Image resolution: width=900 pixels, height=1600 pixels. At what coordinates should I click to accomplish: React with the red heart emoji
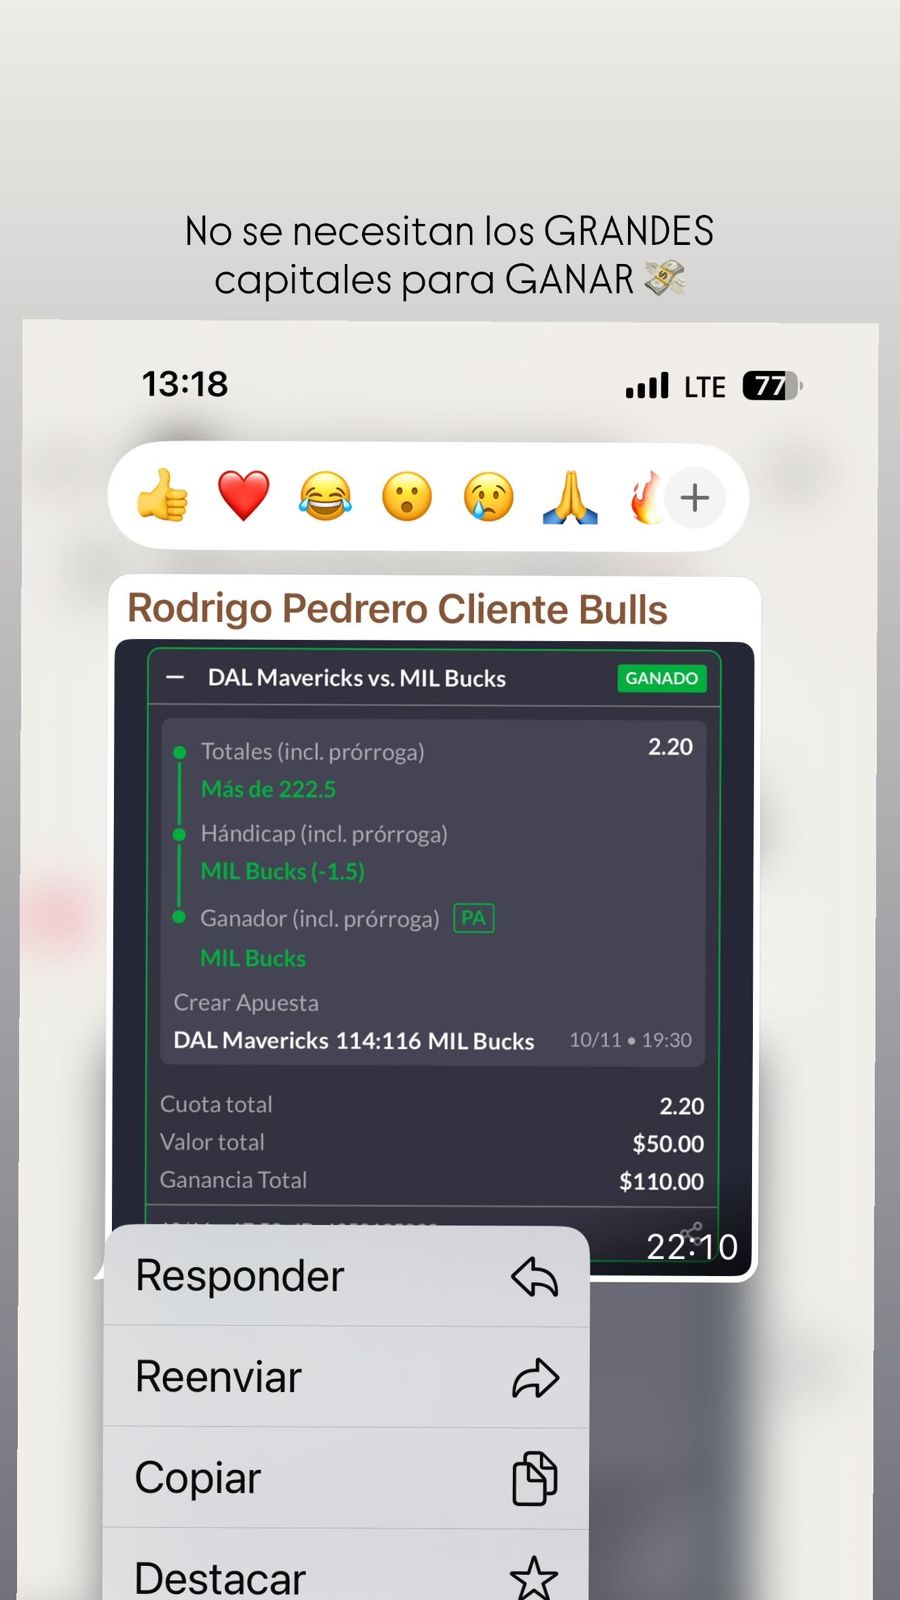(x=244, y=496)
